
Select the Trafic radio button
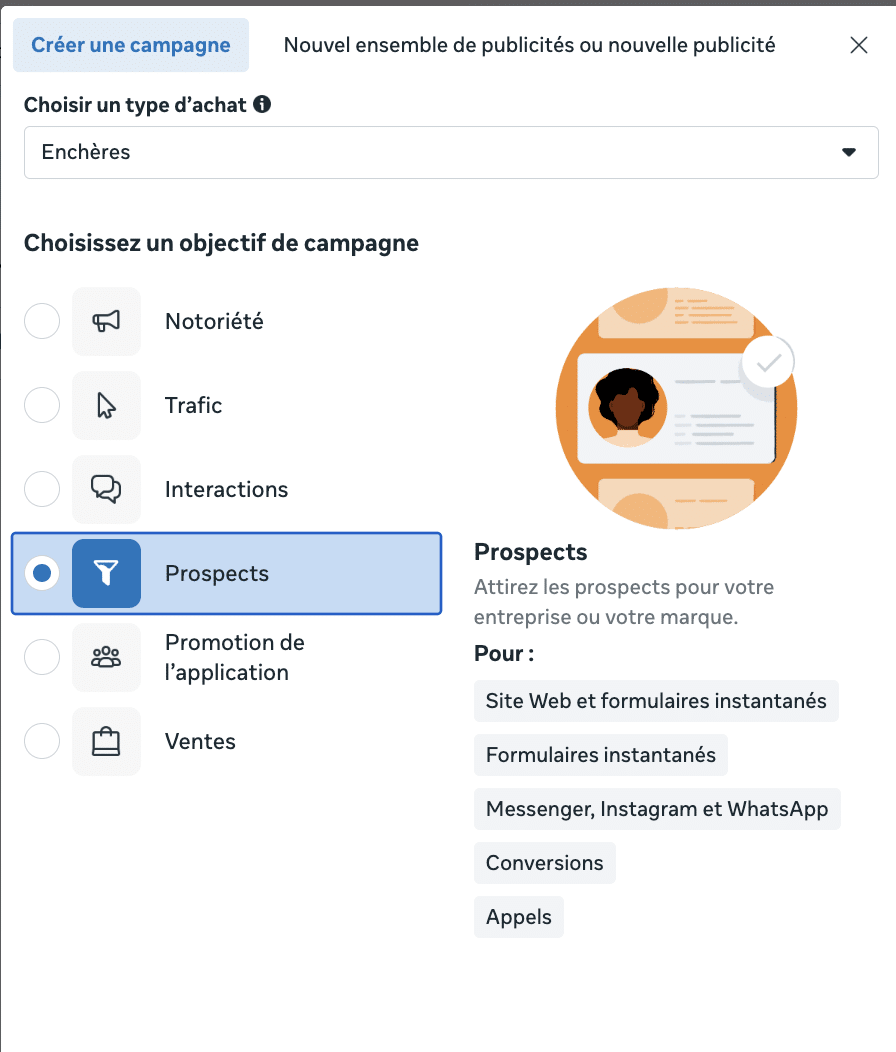click(x=41, y=405)
